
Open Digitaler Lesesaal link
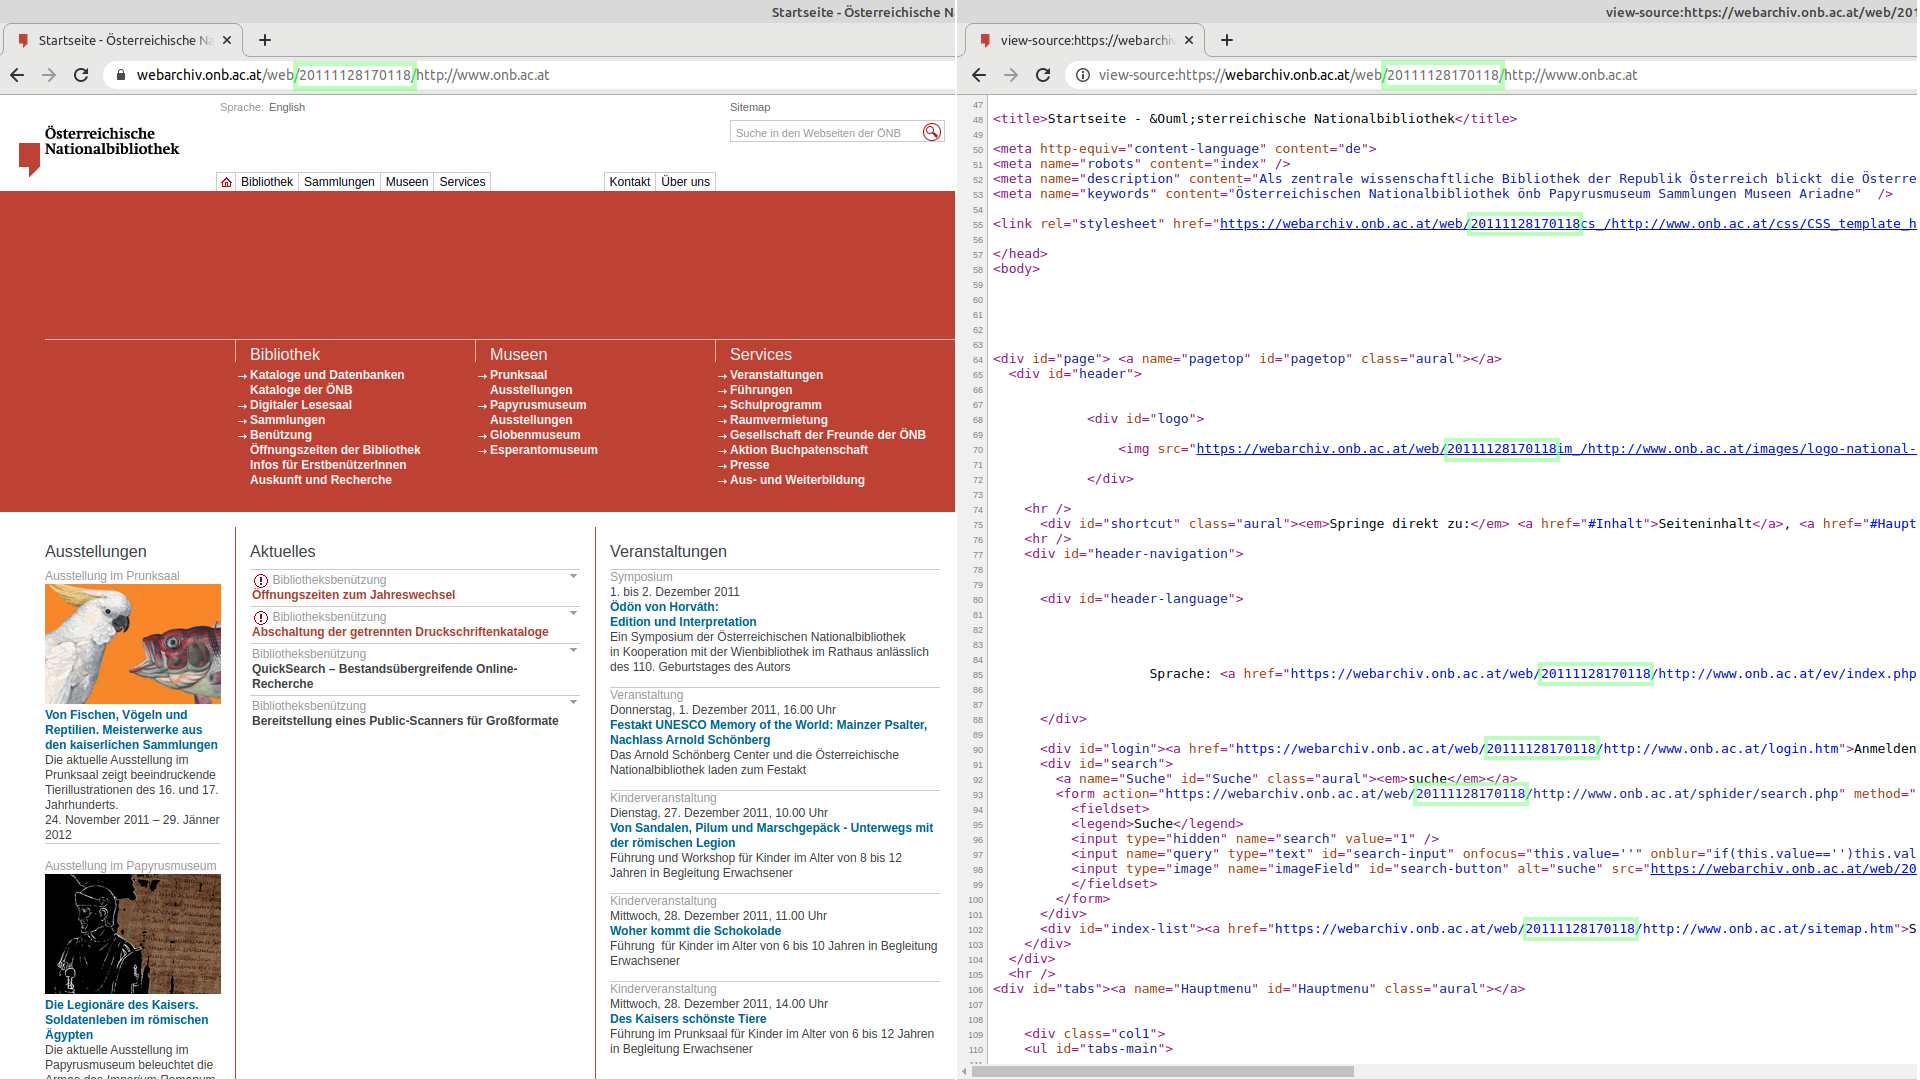tap(301, 405)
